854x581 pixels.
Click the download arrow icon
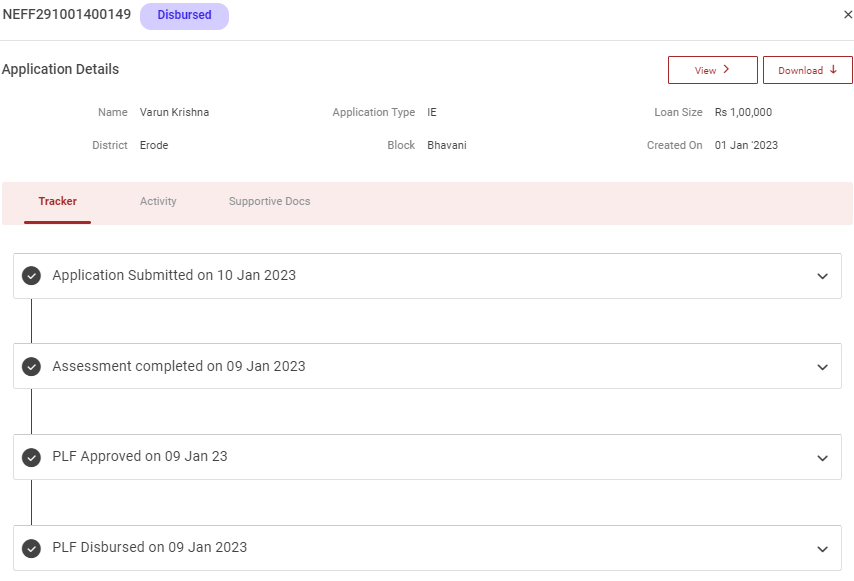click(x=833, y=70)
